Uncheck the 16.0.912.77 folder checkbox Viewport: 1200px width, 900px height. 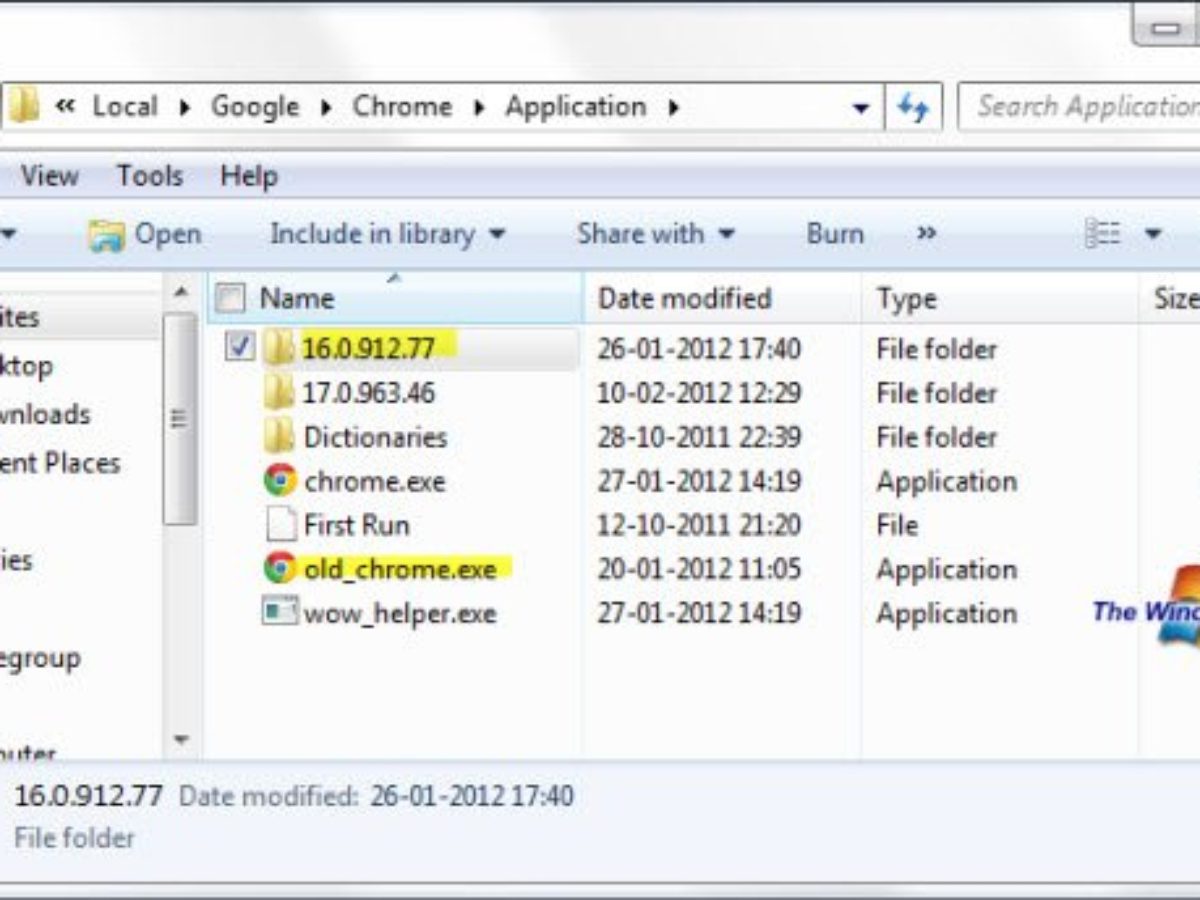[239, 347]
